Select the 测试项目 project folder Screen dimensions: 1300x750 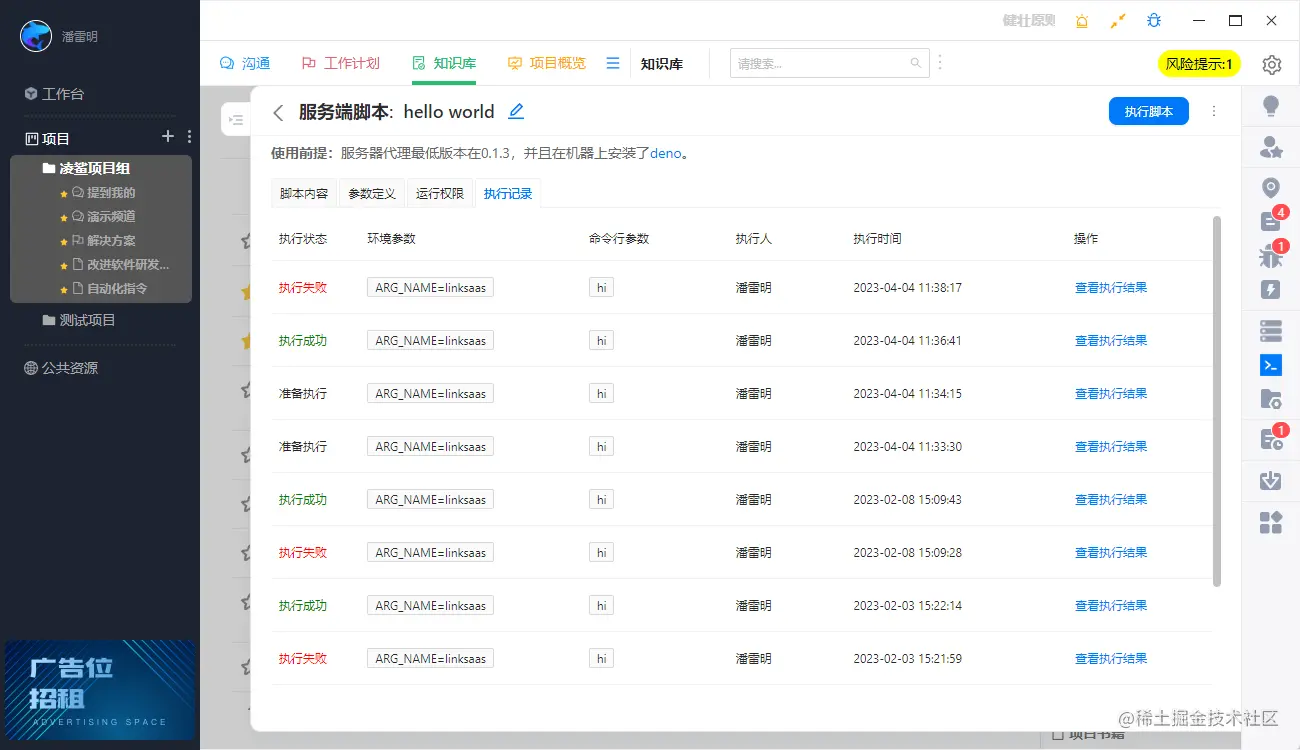point(79,320)
